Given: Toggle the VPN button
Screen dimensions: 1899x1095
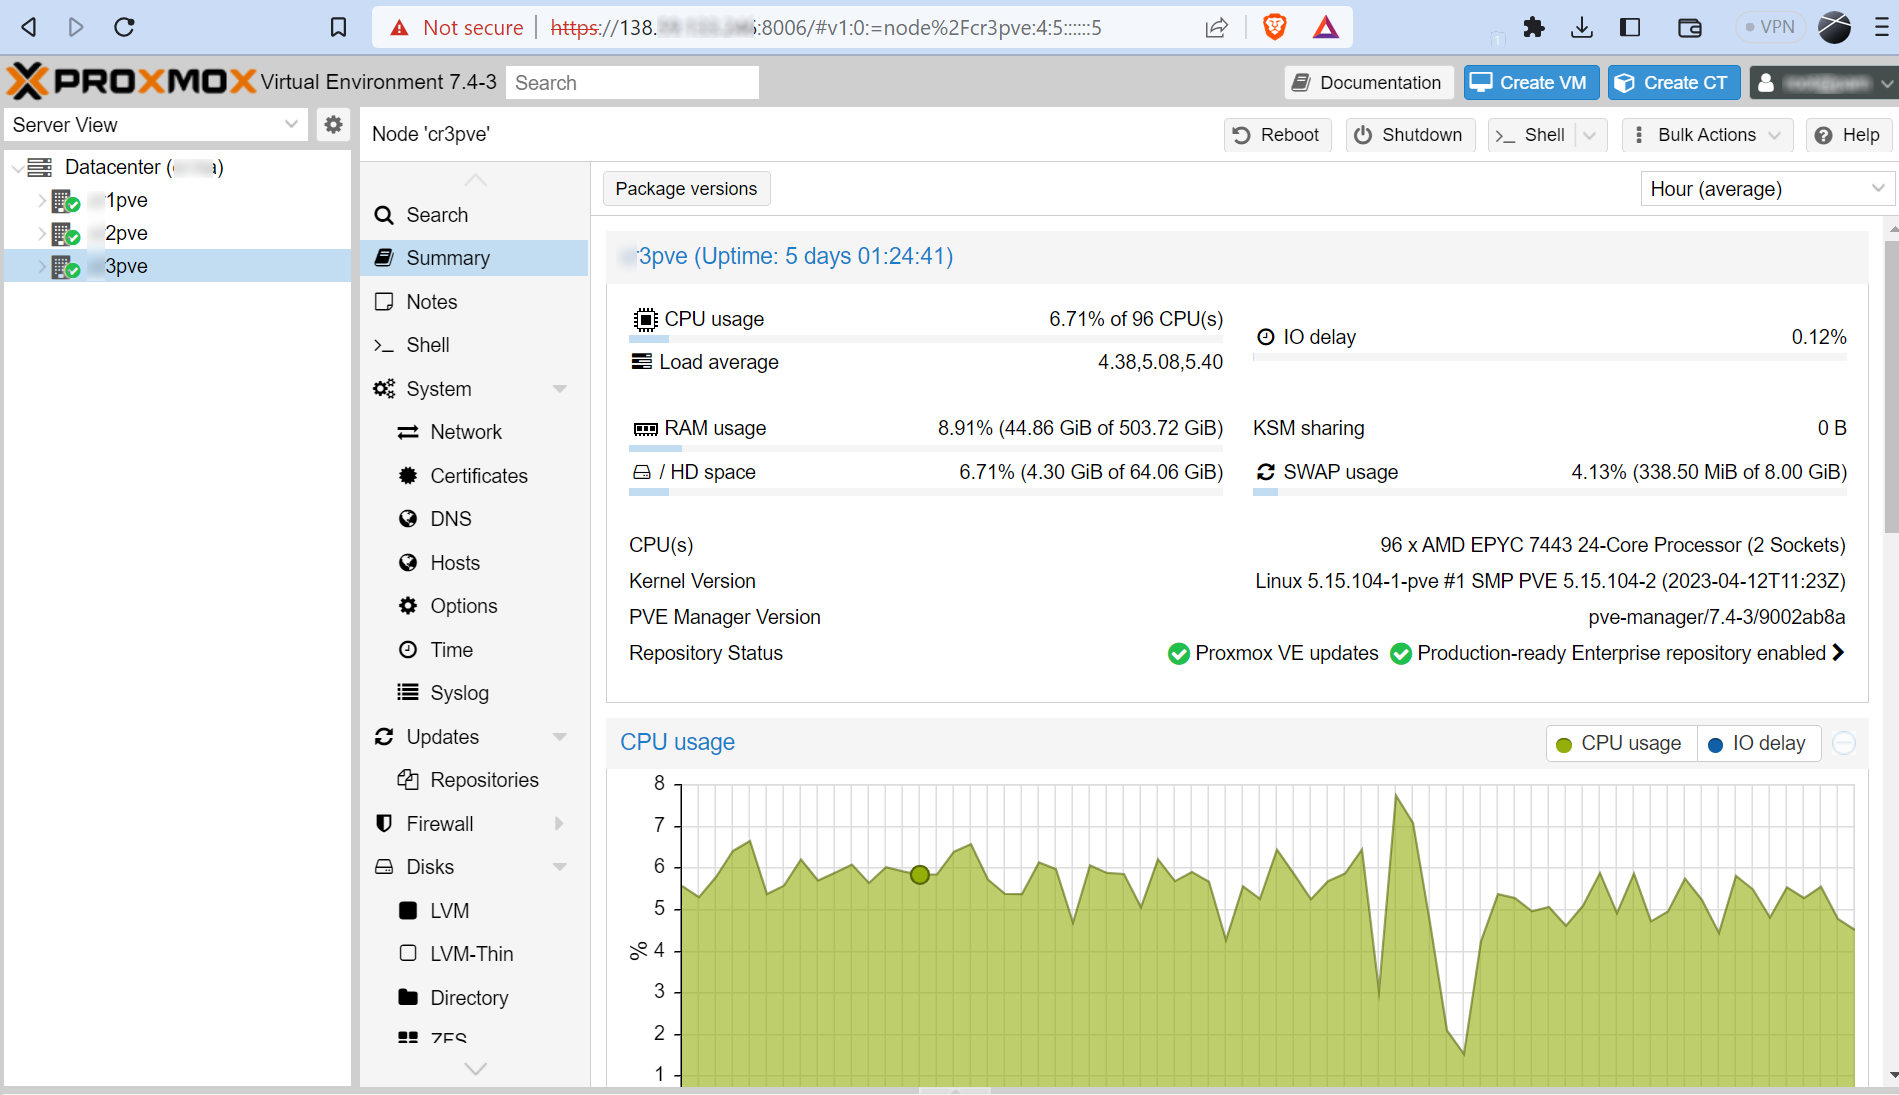Looking at the screenshot, I should [x=1769, y=27].
